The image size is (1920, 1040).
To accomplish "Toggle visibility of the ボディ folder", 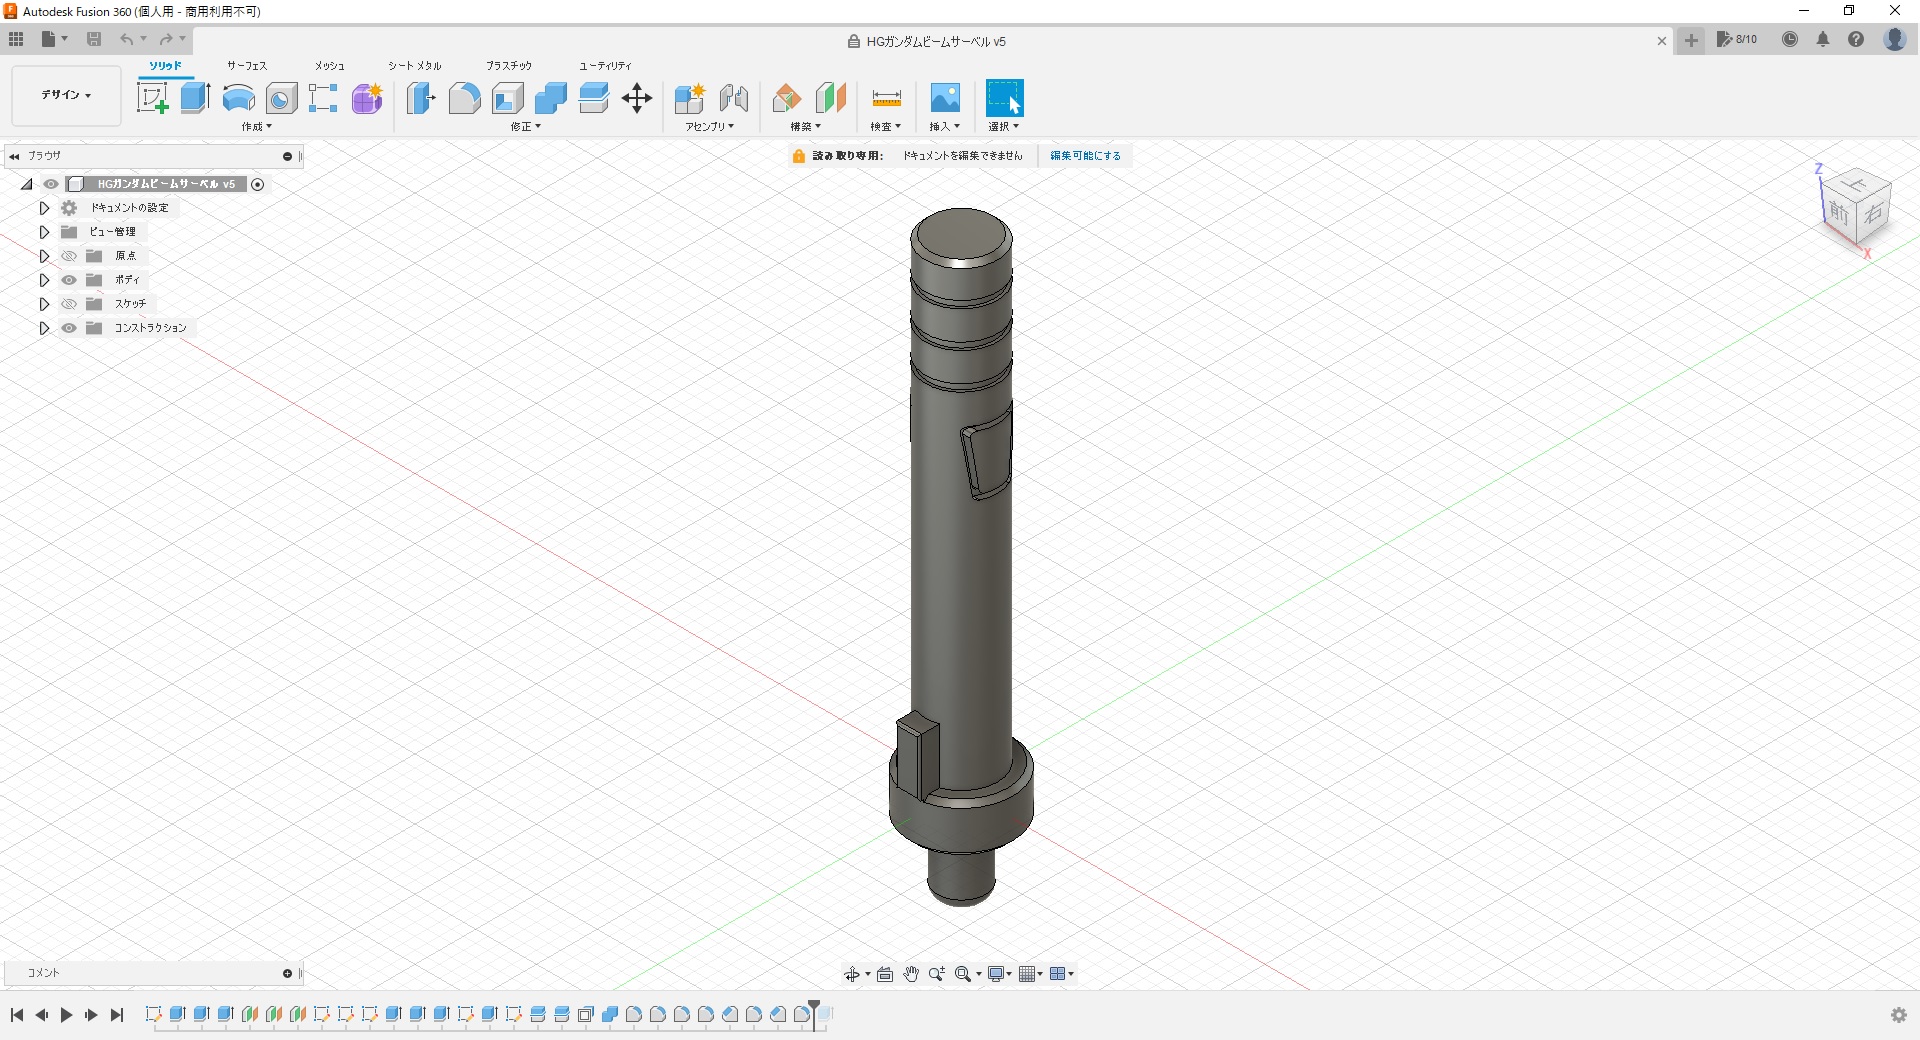I will pyautogui.click(x=69, y=280).
